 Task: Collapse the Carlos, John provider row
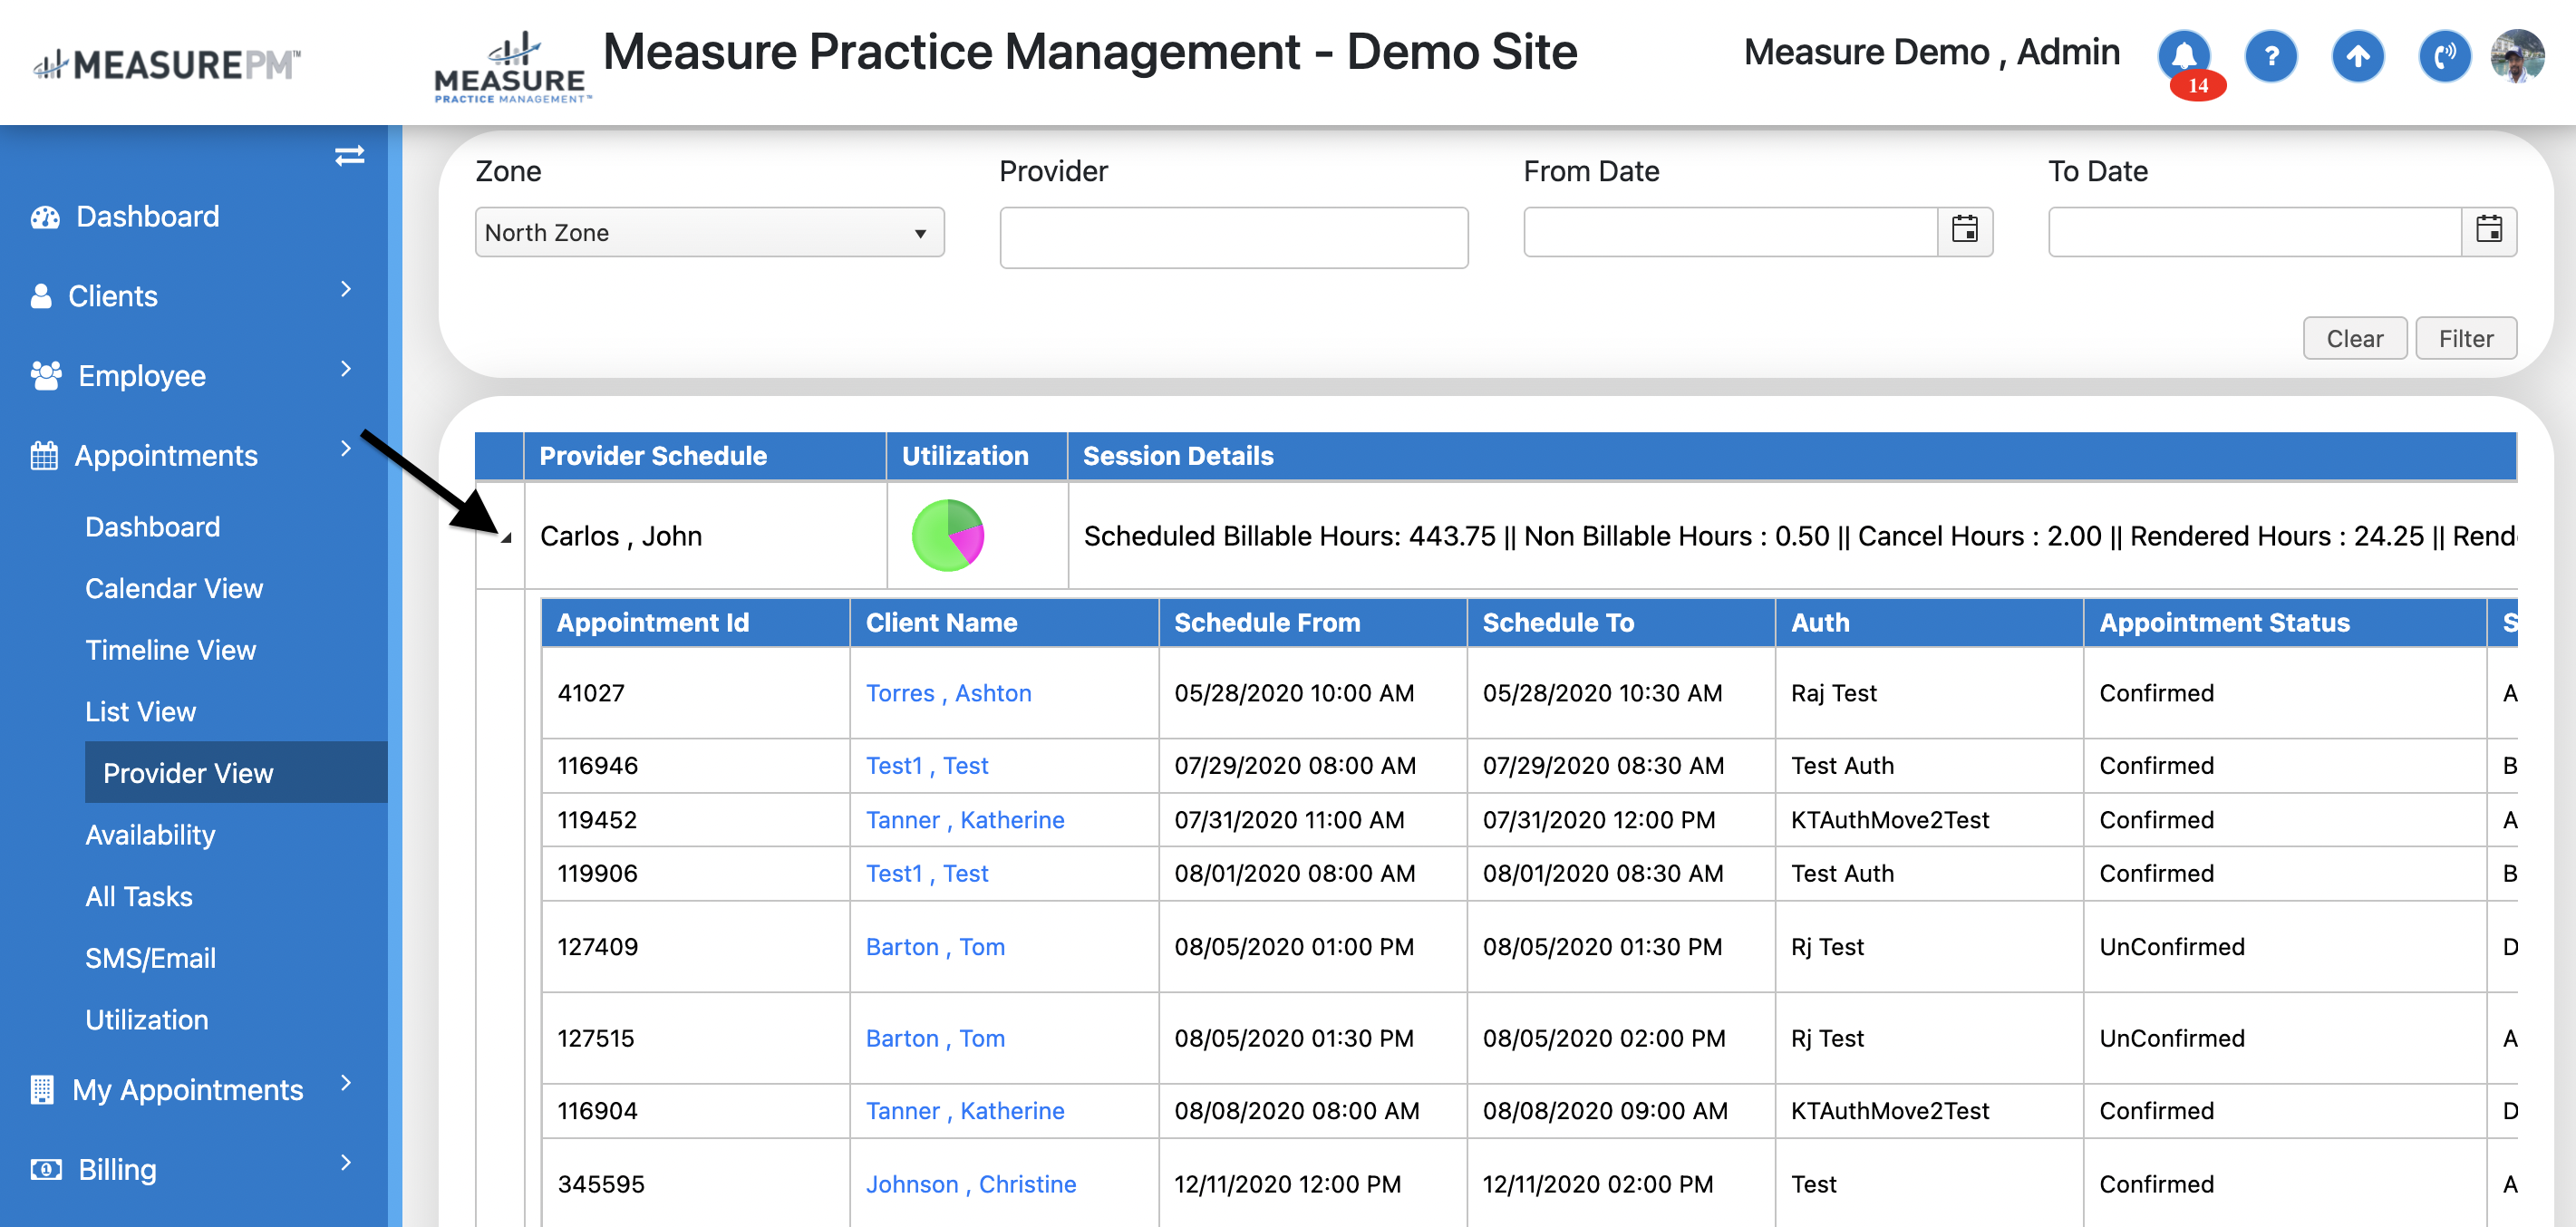point(506,538)
